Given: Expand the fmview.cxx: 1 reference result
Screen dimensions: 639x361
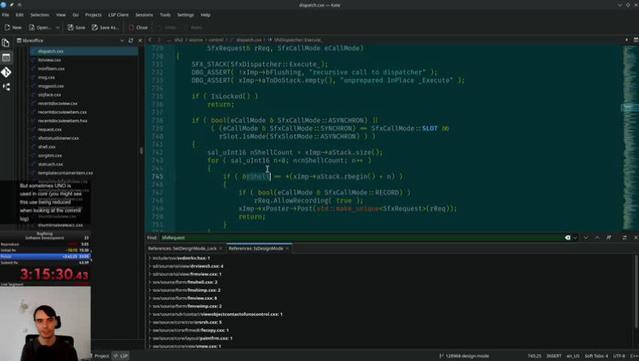Looking at the screenshot, I should 150,274.
